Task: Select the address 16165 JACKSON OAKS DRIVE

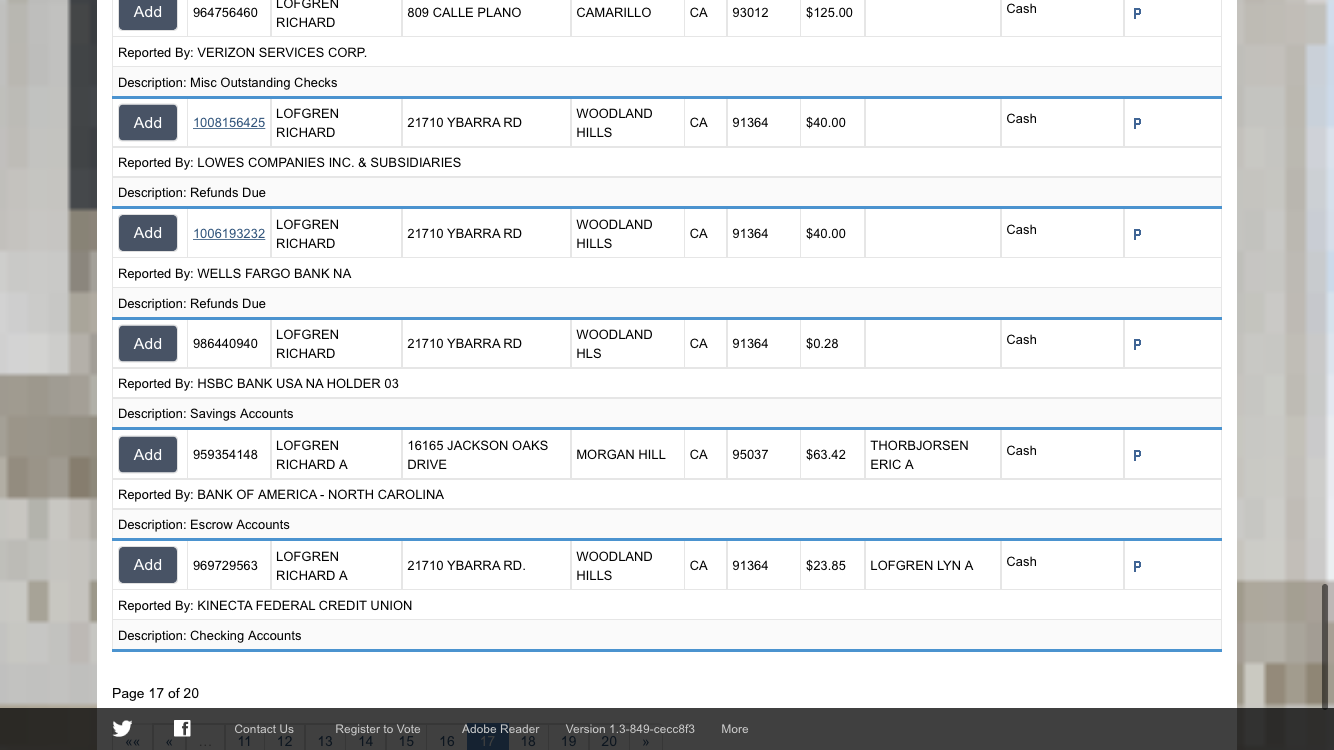Action: tap(477, 454)
